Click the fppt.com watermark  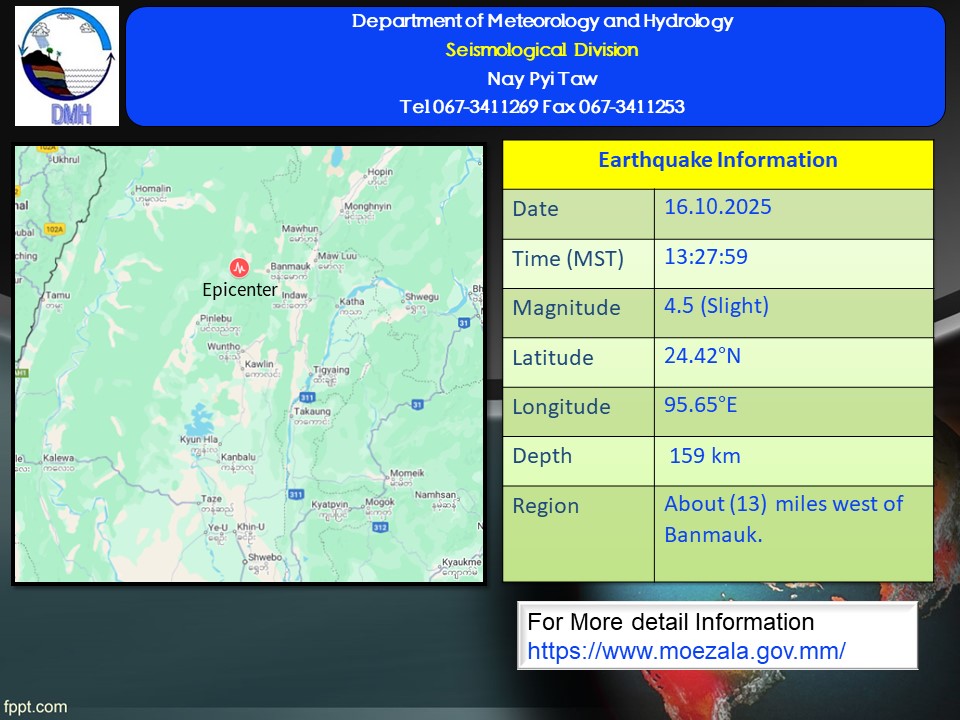tap(35, 706)
